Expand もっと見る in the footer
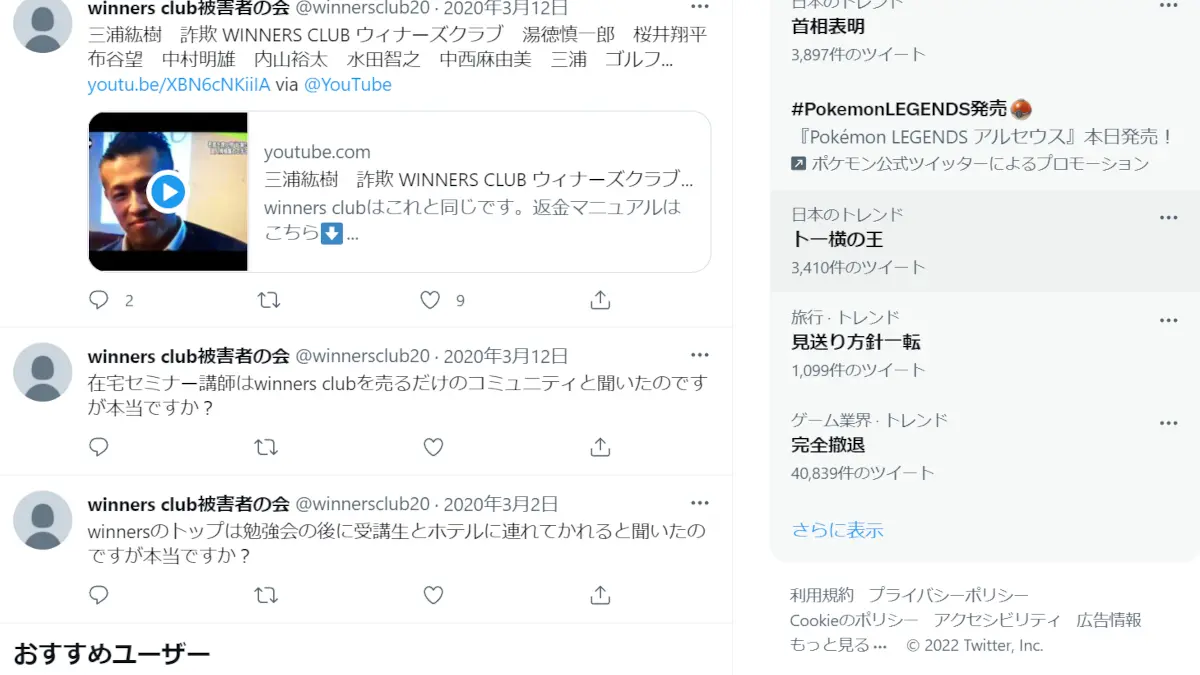The width and height of the screenshot is (1200, 675). [x=838, y=645]
